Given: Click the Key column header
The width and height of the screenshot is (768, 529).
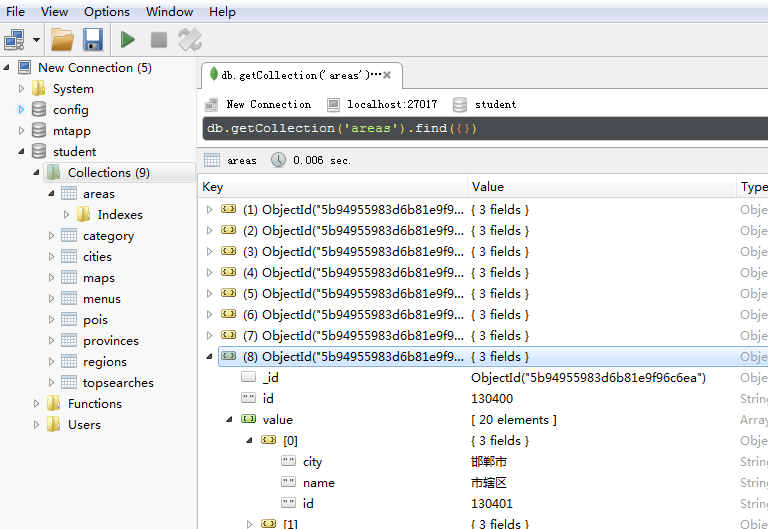Looking at the screenshot, I should coord(333,187).
